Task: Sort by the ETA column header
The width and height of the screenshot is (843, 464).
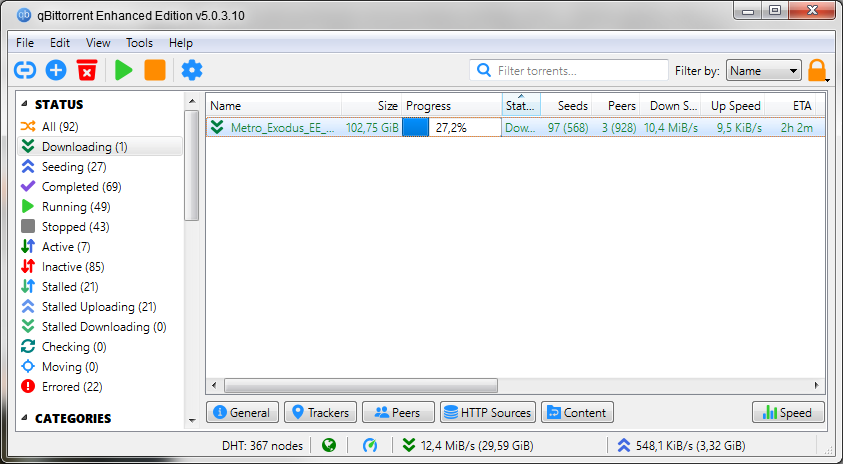Action: 790,105
